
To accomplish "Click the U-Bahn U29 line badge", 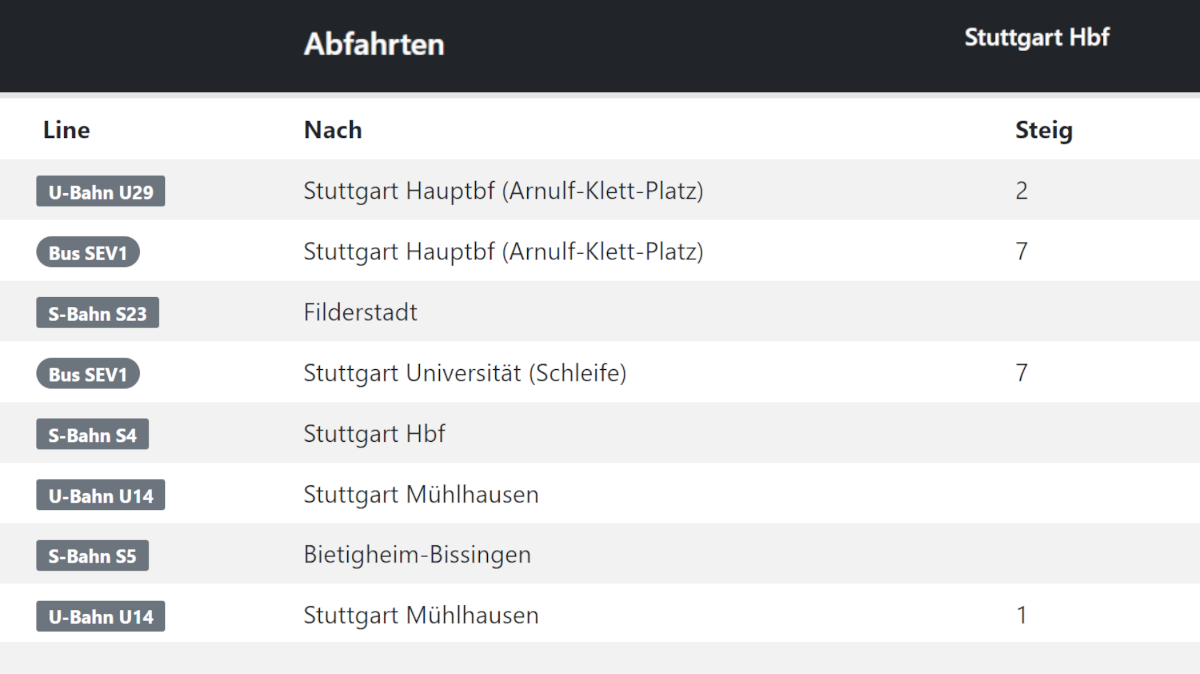I will (100, 191).
